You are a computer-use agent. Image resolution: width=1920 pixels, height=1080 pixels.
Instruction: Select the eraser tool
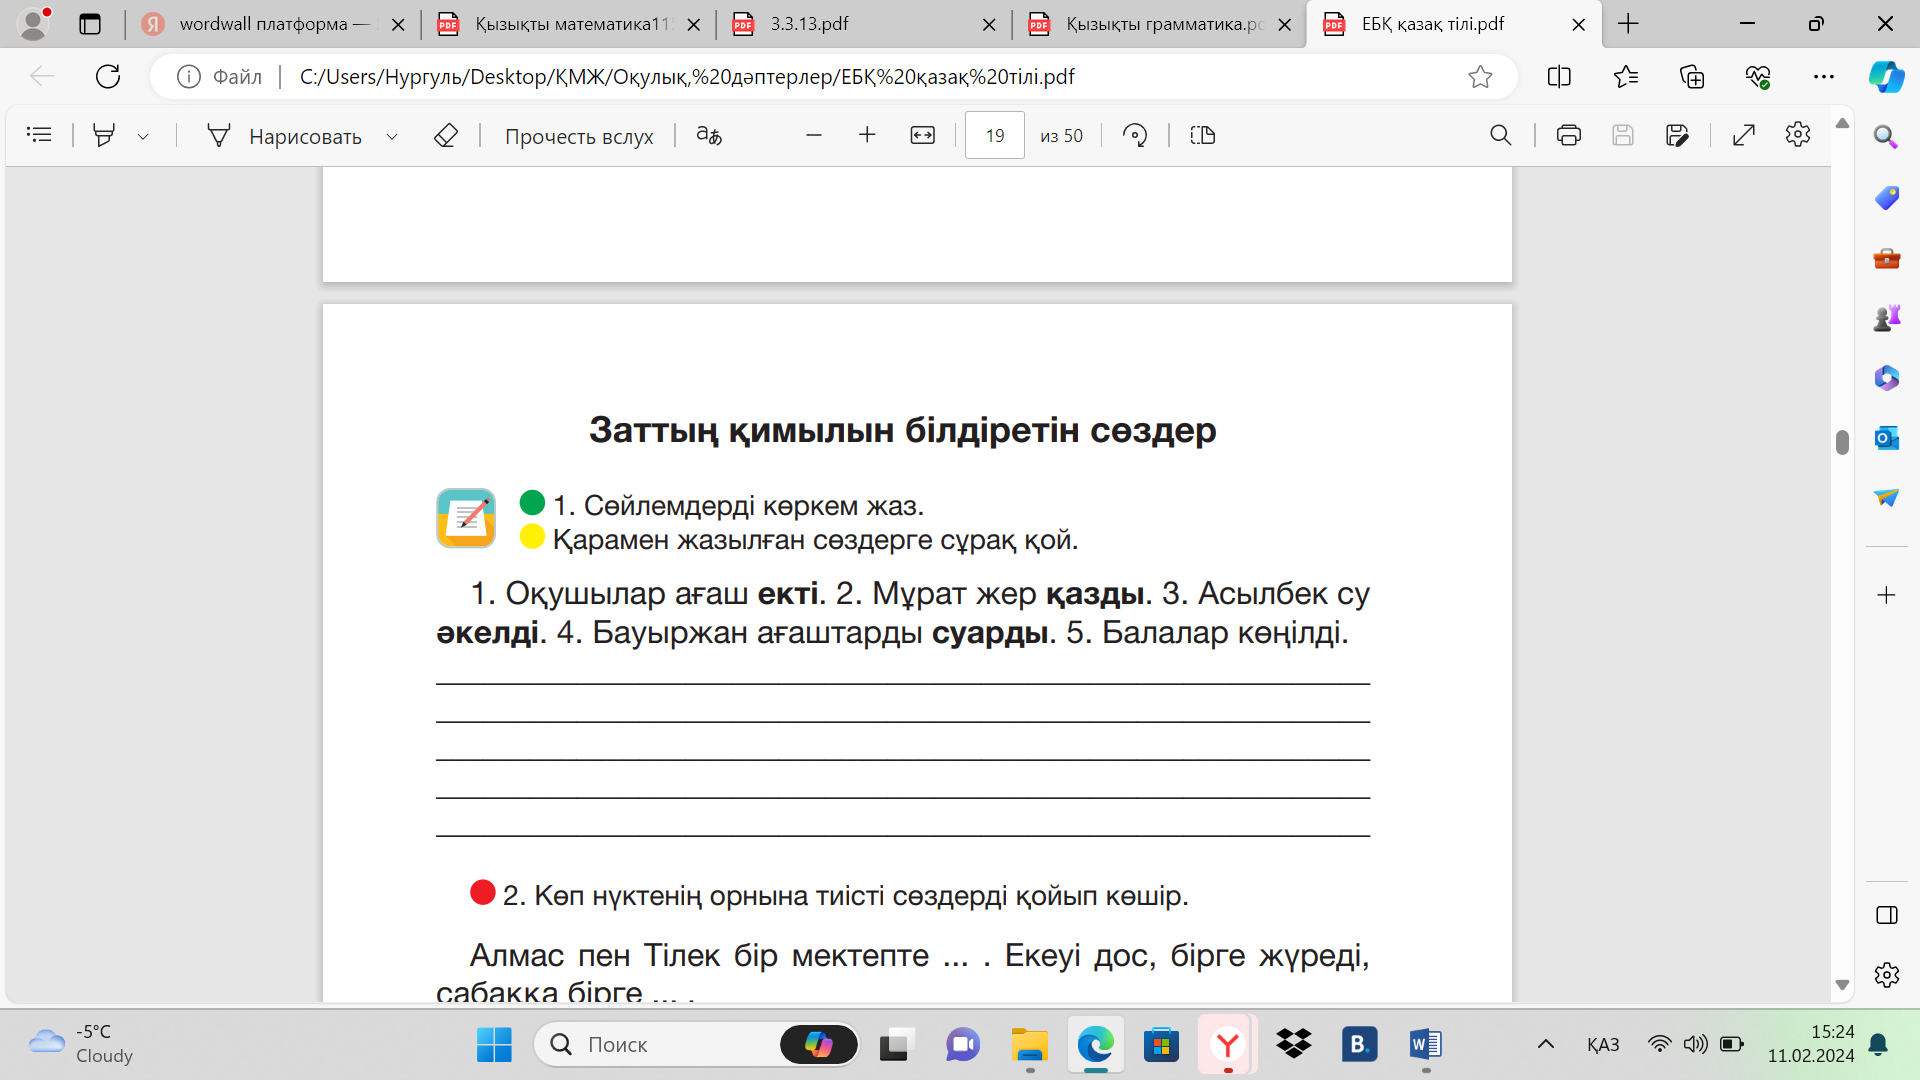(x=446, y=135)
